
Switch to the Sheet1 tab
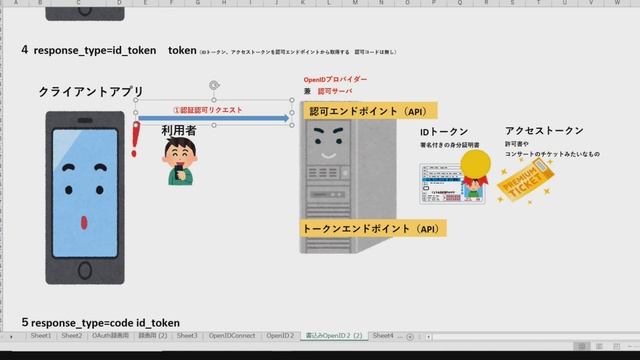(x=41, y=336)
